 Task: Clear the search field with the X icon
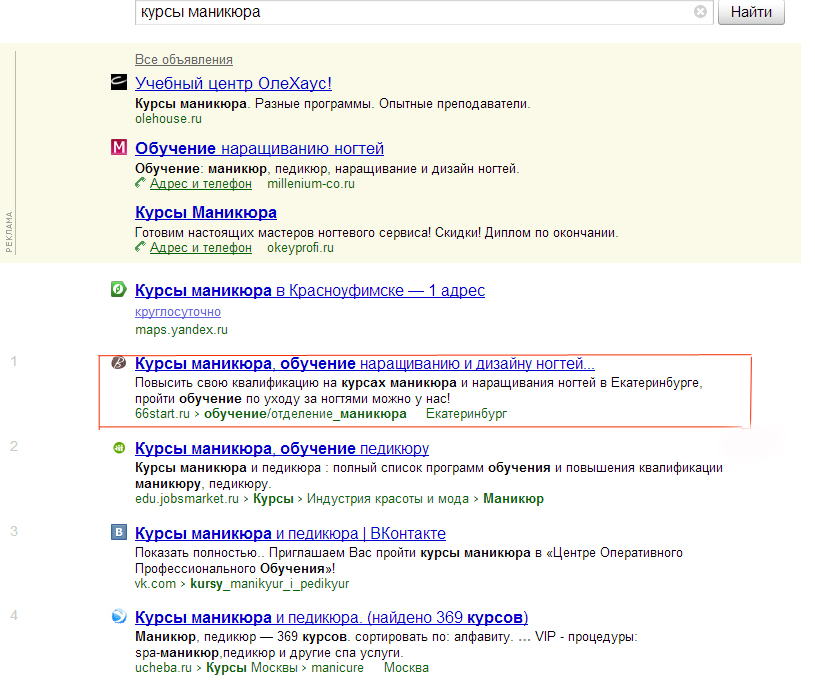click(700, 12)
